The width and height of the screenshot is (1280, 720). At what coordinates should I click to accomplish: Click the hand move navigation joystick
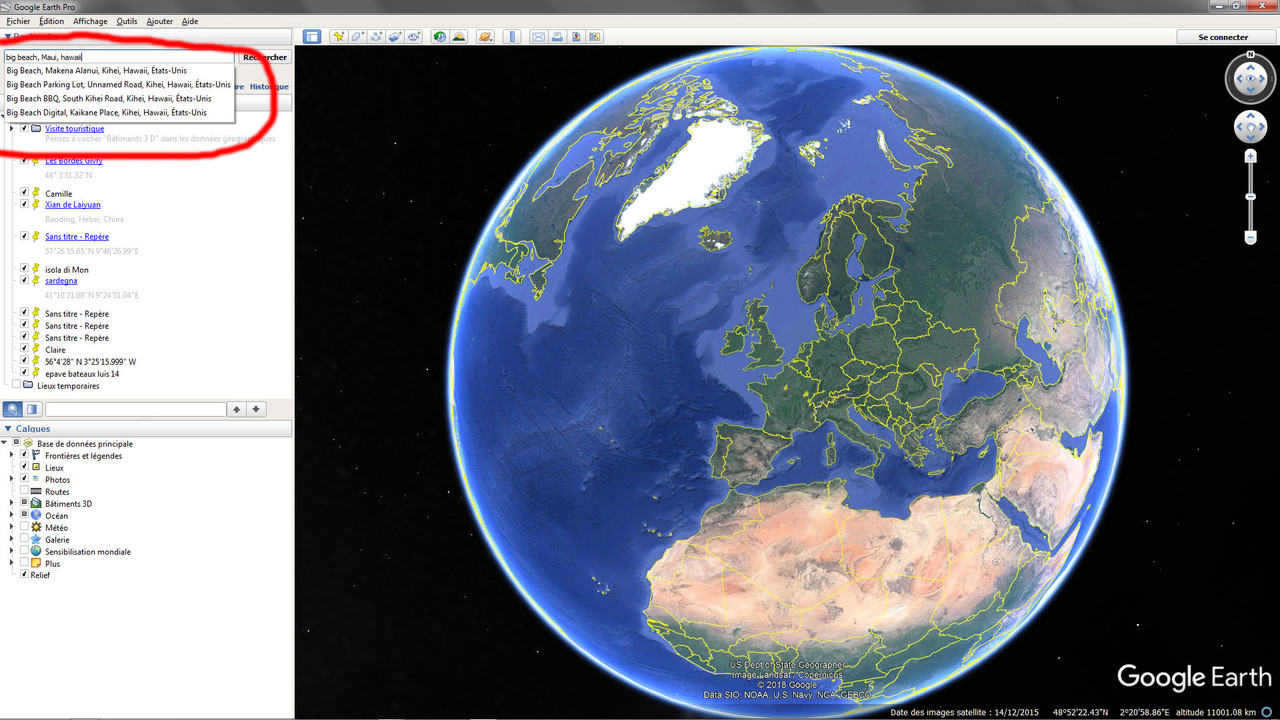[1250, 127]
